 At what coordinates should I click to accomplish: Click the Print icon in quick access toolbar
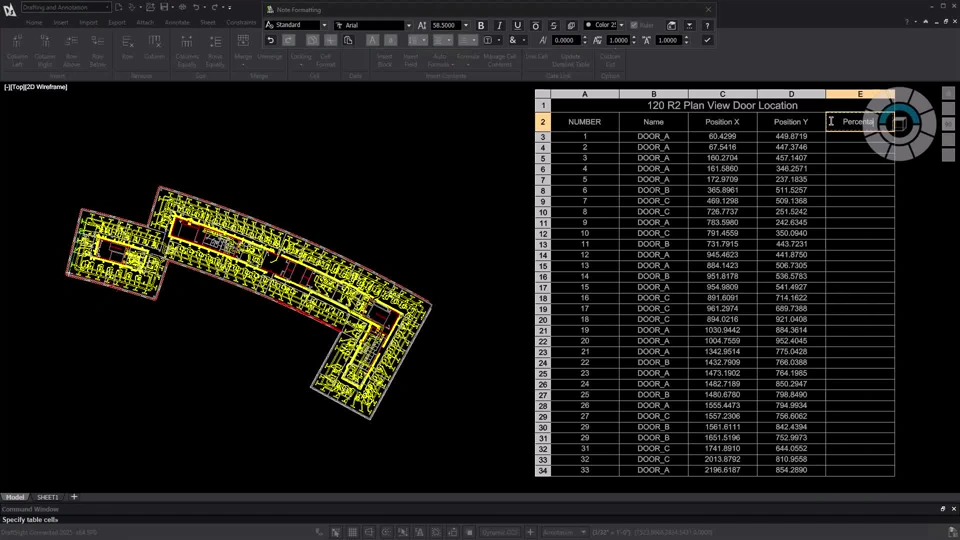tap(182, 7)
